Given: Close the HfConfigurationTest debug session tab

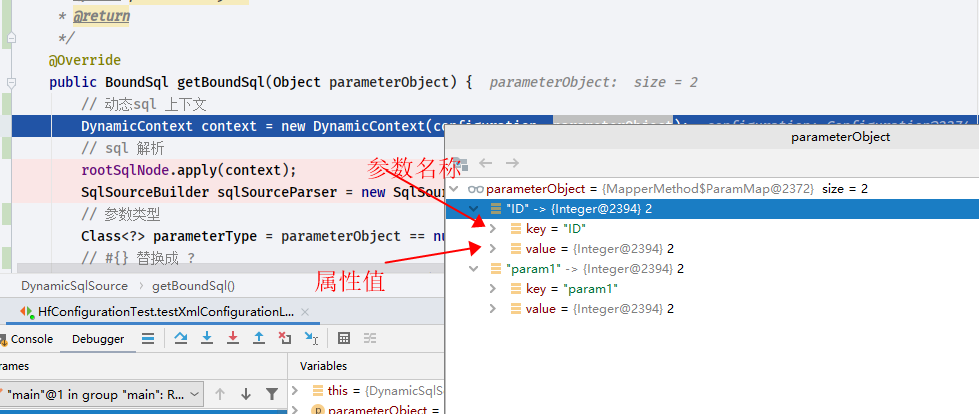Looking at the screenshot, I should tap(305, 312).
